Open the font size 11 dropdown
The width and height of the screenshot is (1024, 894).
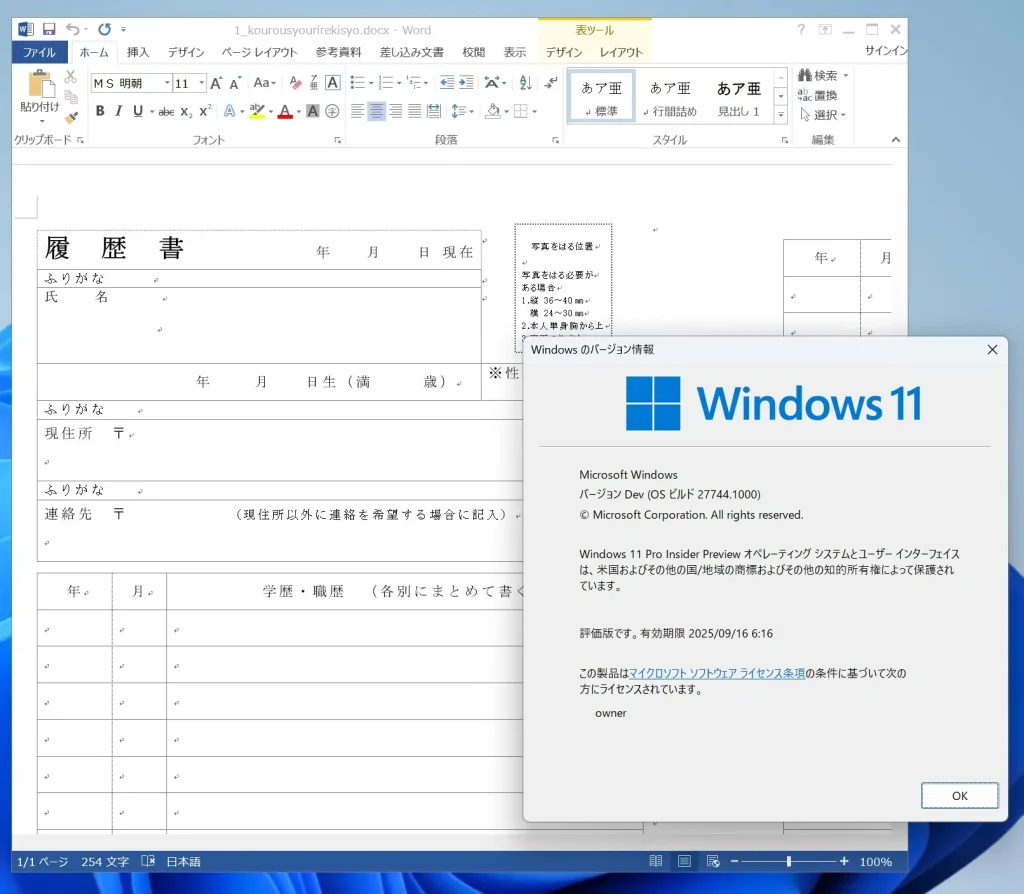point(202,83)
